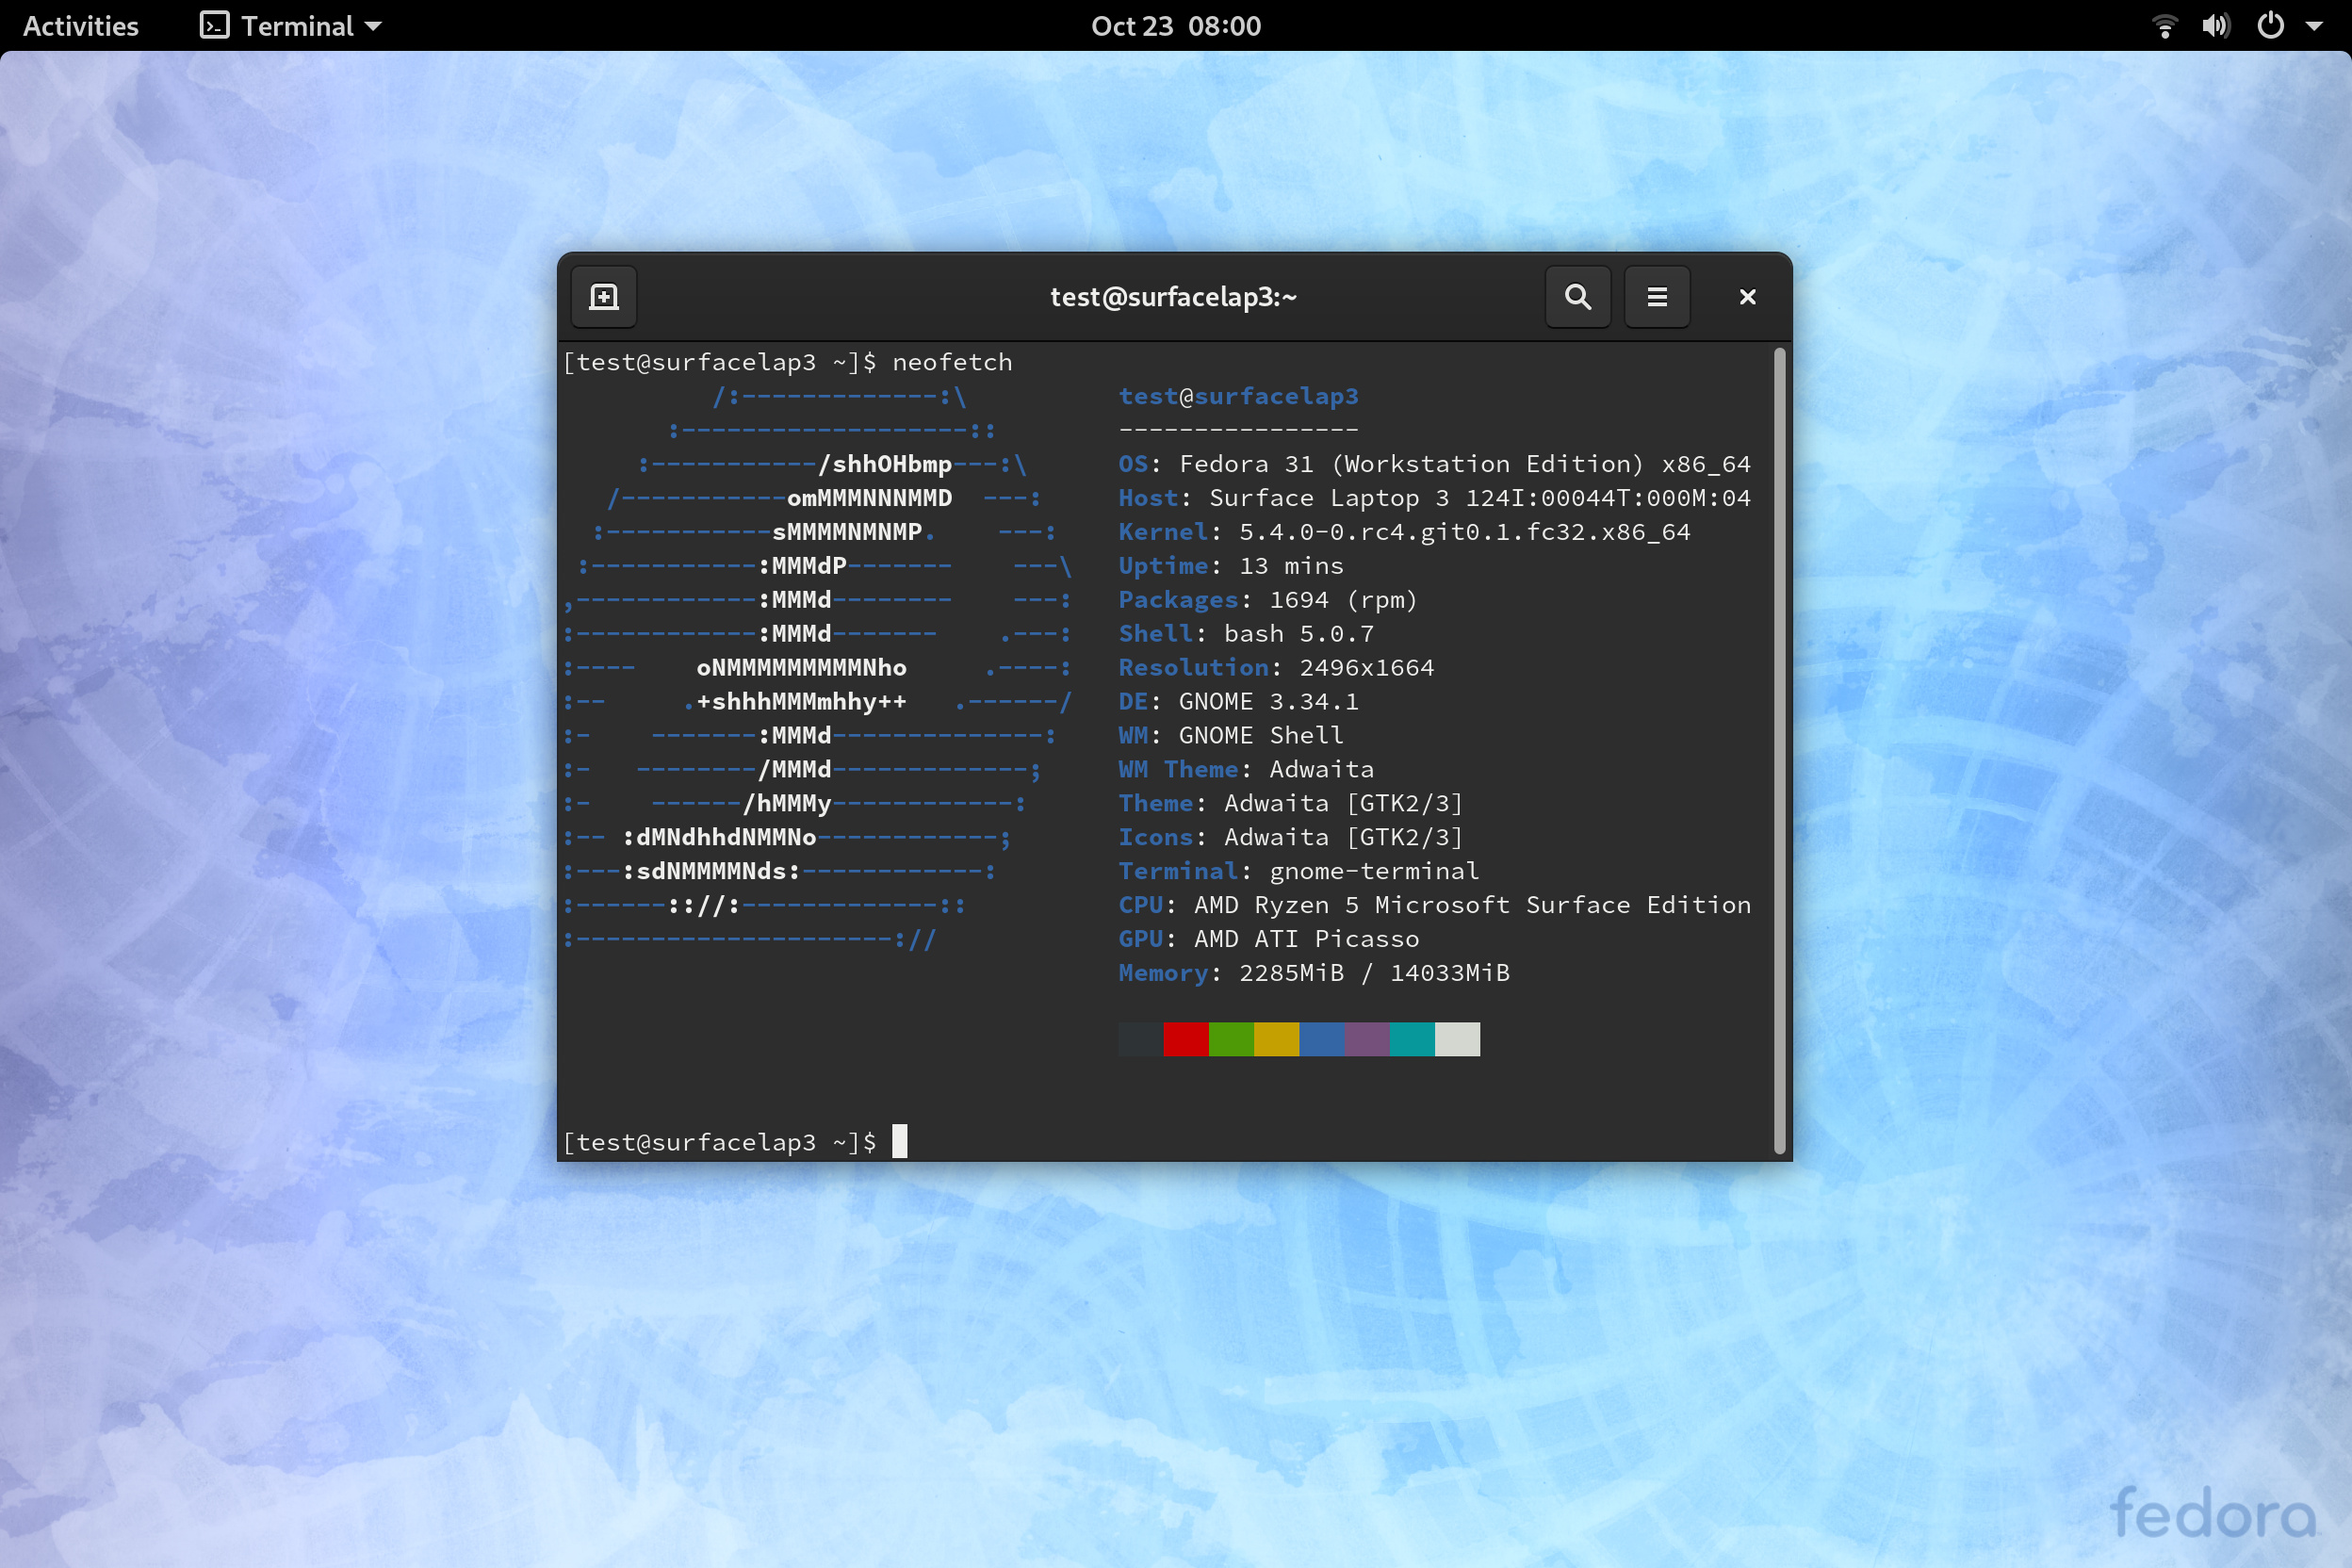Click the yellow color block
Viewport: 2352px width, 1568px height.
tap(1276, 1039)
